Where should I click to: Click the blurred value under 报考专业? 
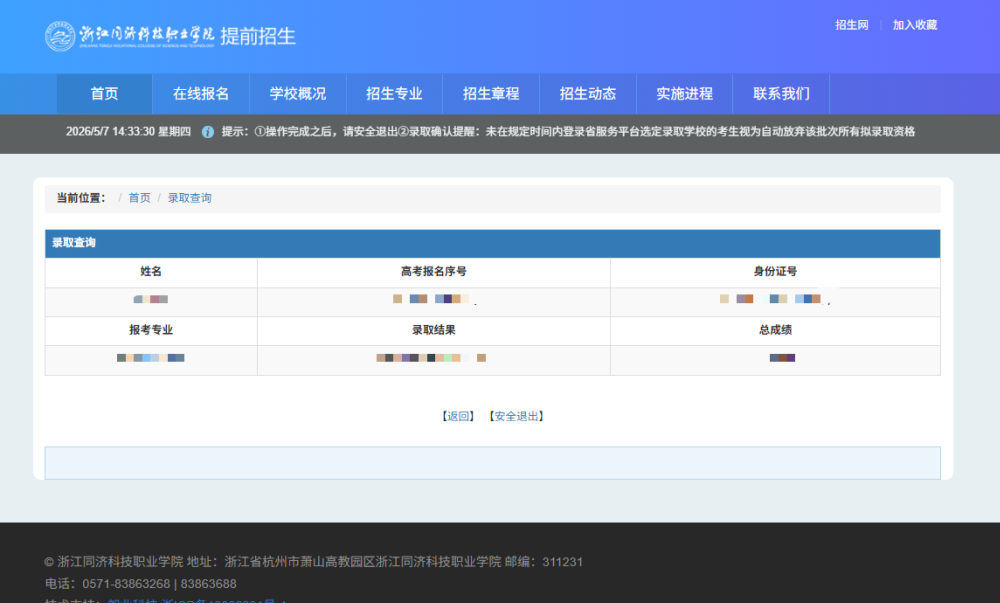(x=151, y=358)
